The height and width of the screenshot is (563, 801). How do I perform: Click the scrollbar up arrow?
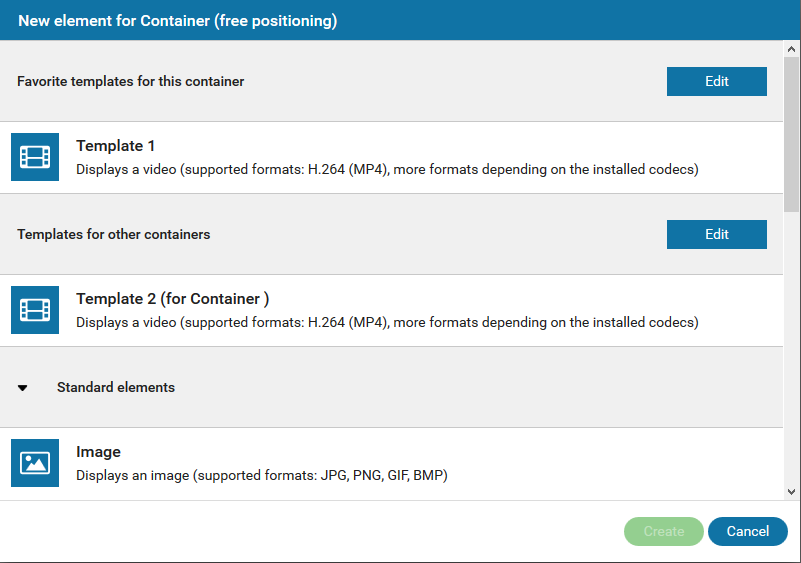click(x=791, y=49)
